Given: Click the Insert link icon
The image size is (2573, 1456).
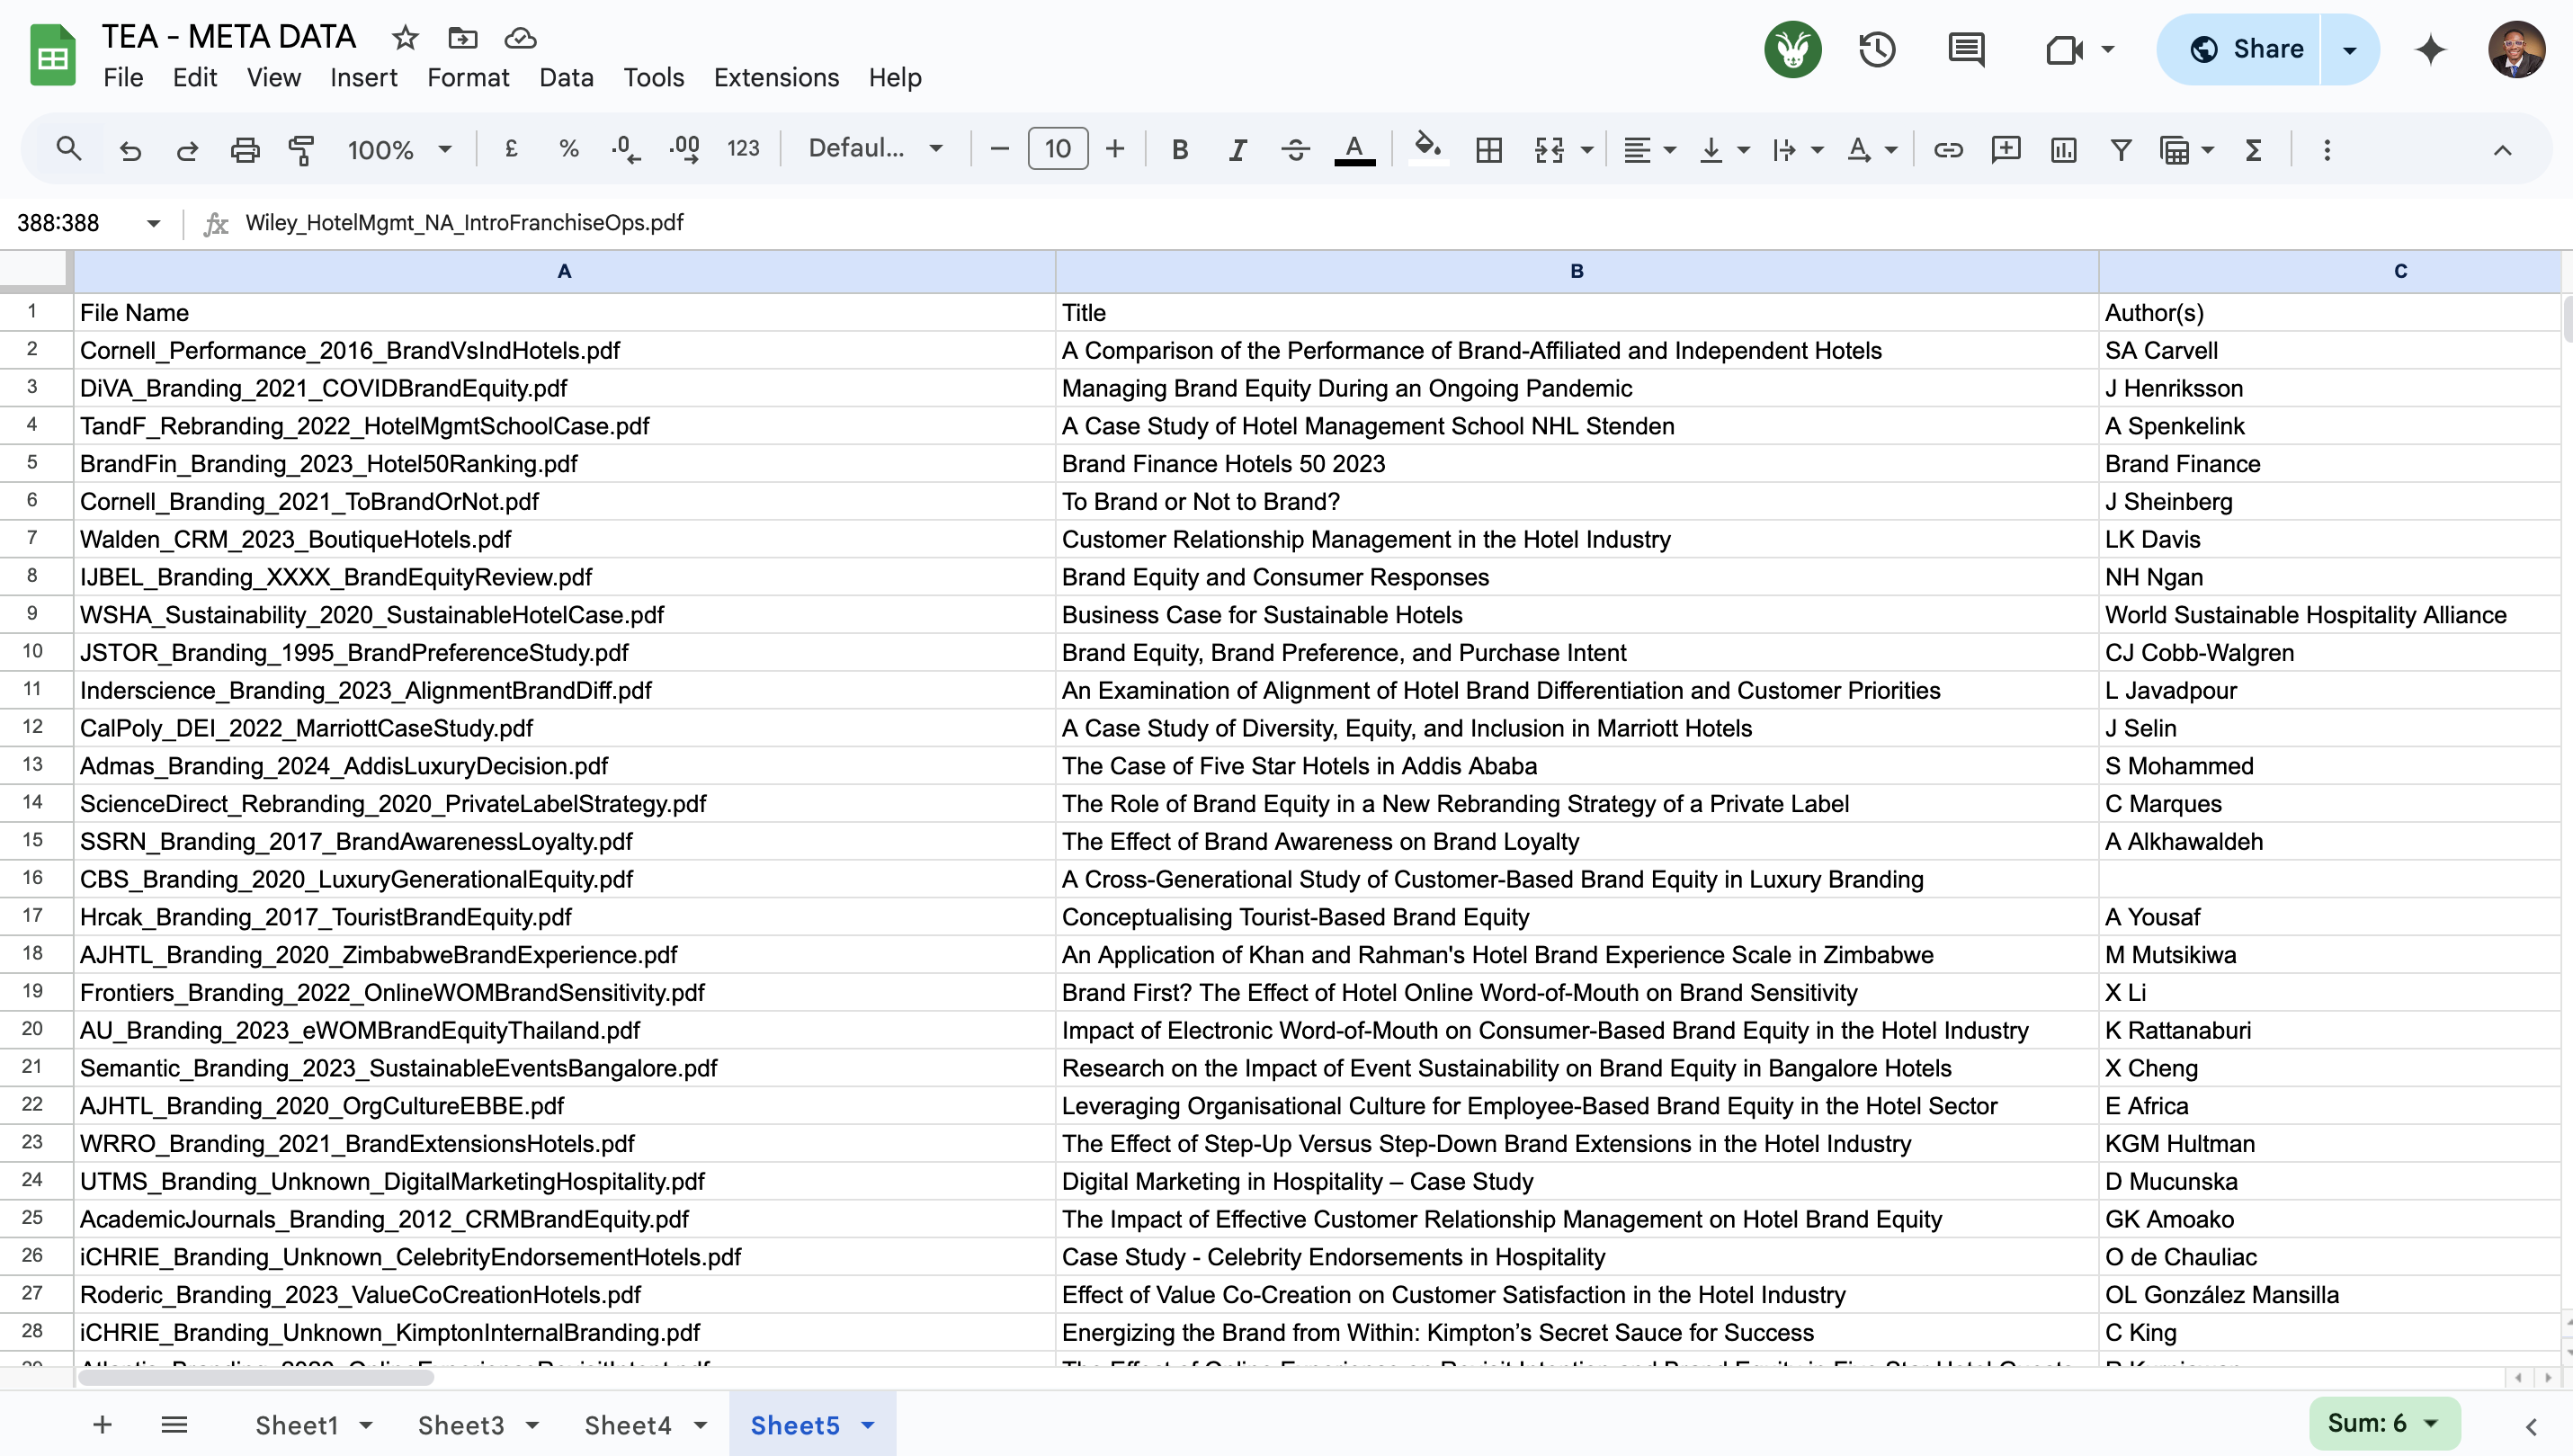Looking at the screenshot, I should click(1948, 149).
